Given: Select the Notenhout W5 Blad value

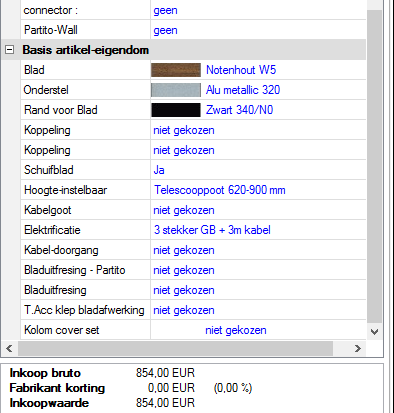Looking at the screenshot, I should pos(241,70).
